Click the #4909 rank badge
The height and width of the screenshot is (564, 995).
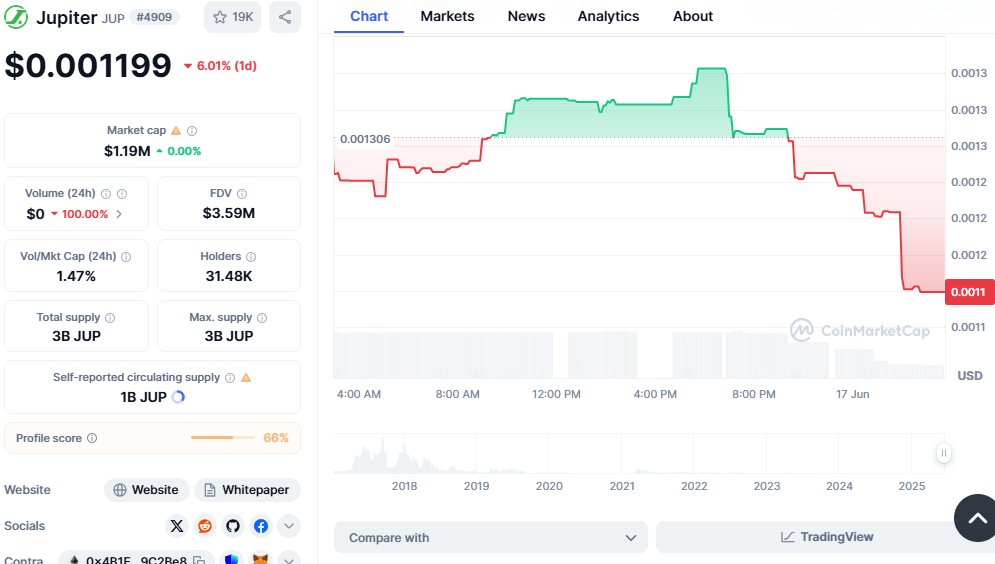click(154, 17)
